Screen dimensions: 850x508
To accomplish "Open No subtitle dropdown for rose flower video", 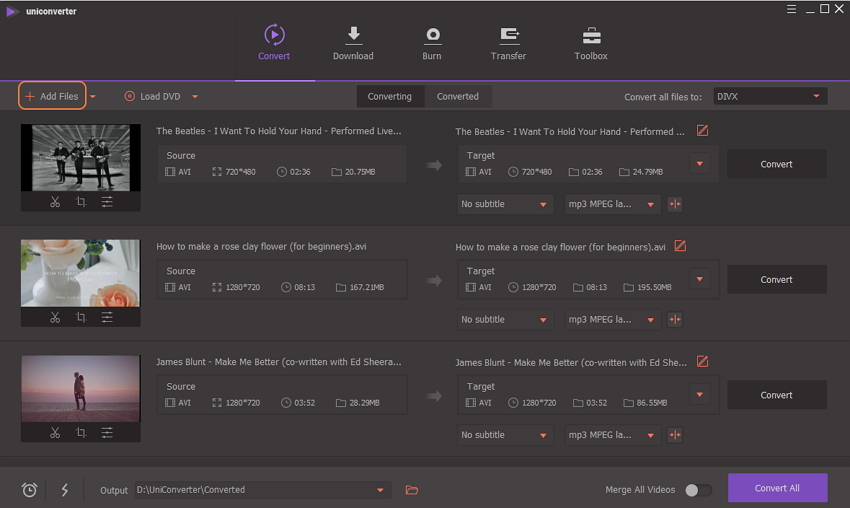I will click(505, 319).
